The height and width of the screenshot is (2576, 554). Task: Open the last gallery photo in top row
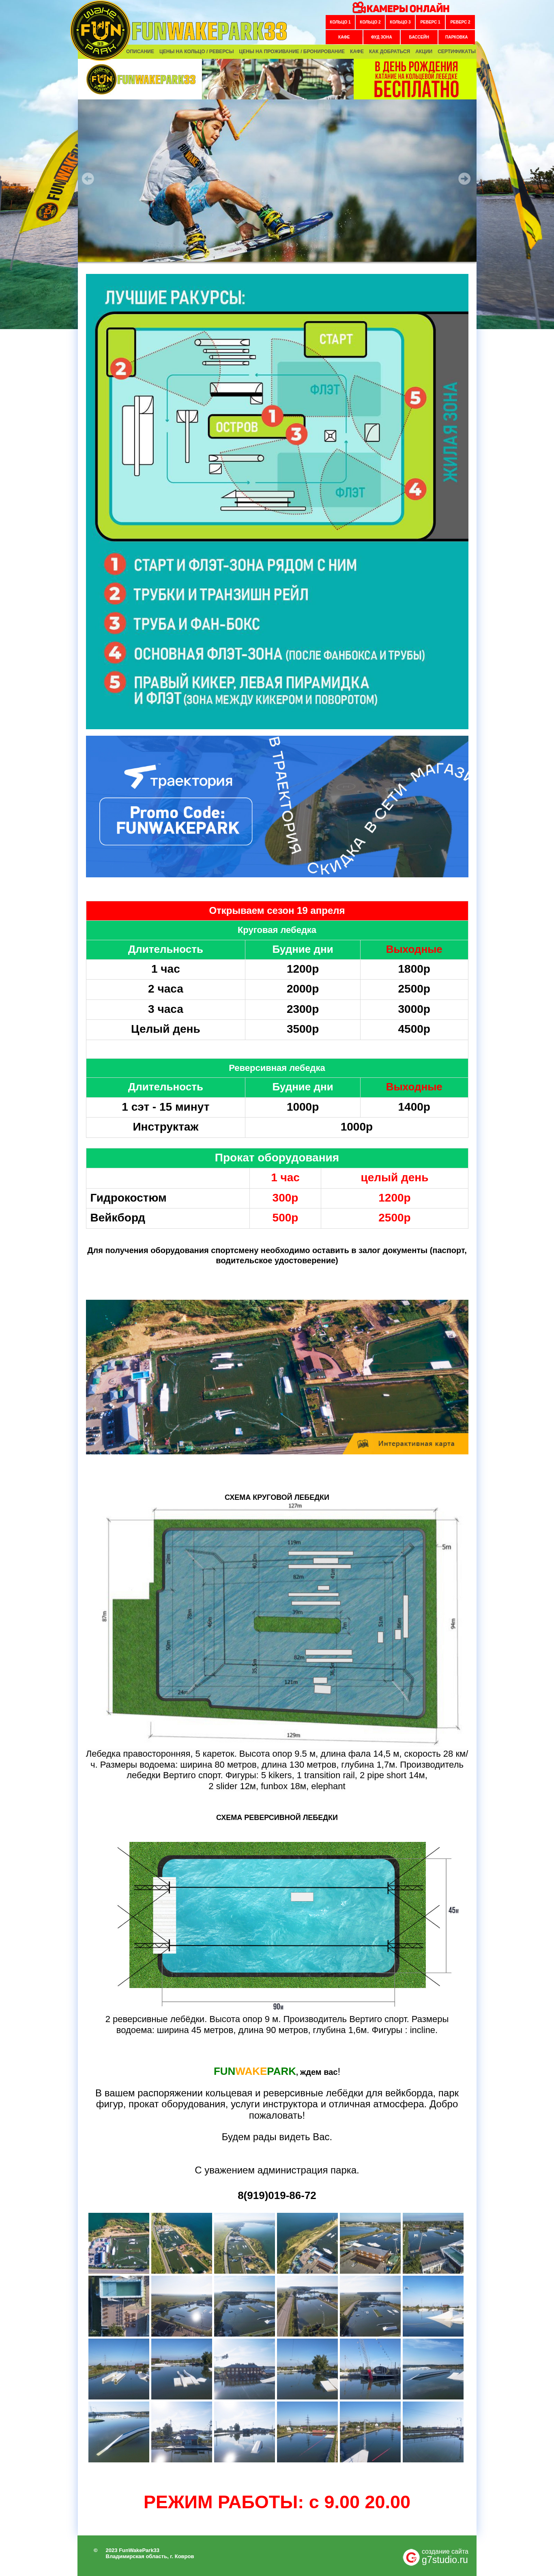(433, 2242)
